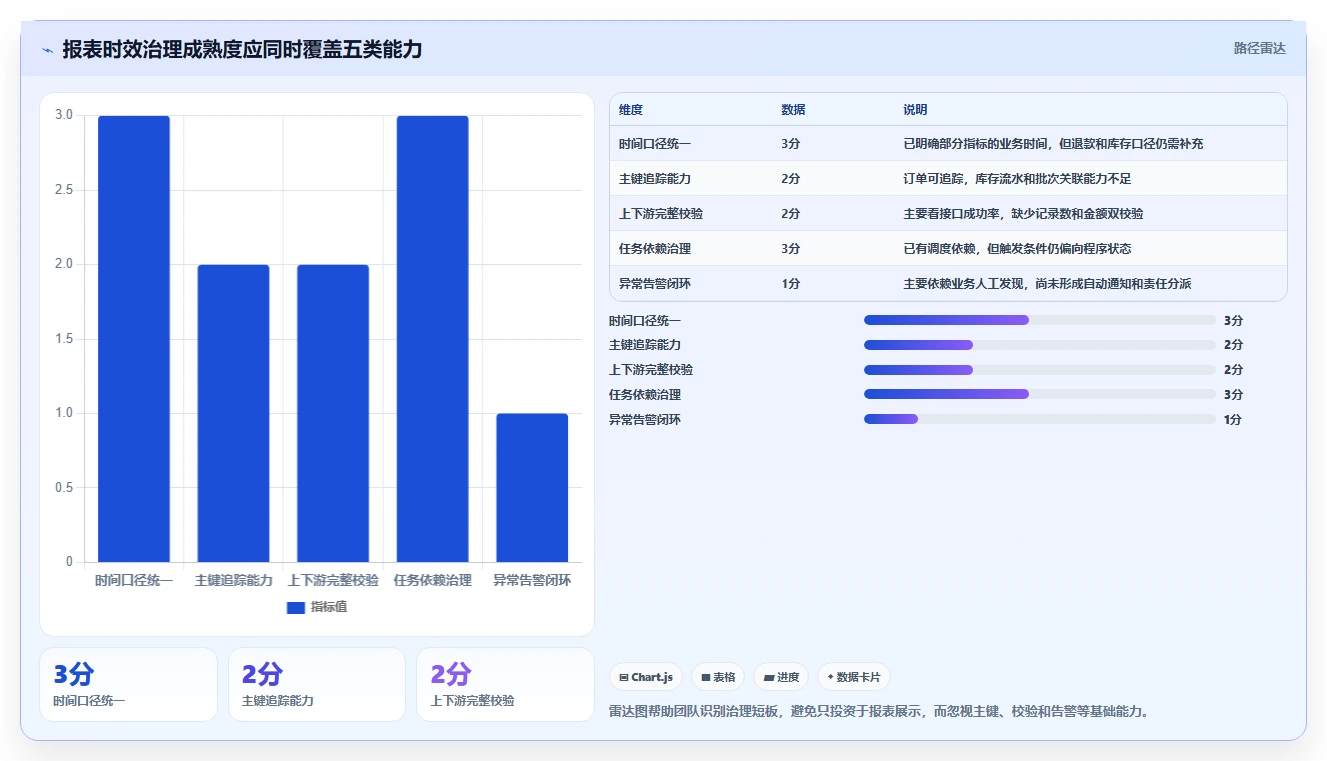
Task: Click the 上下游完整校验 bar in chart
Action: (333, 413)
